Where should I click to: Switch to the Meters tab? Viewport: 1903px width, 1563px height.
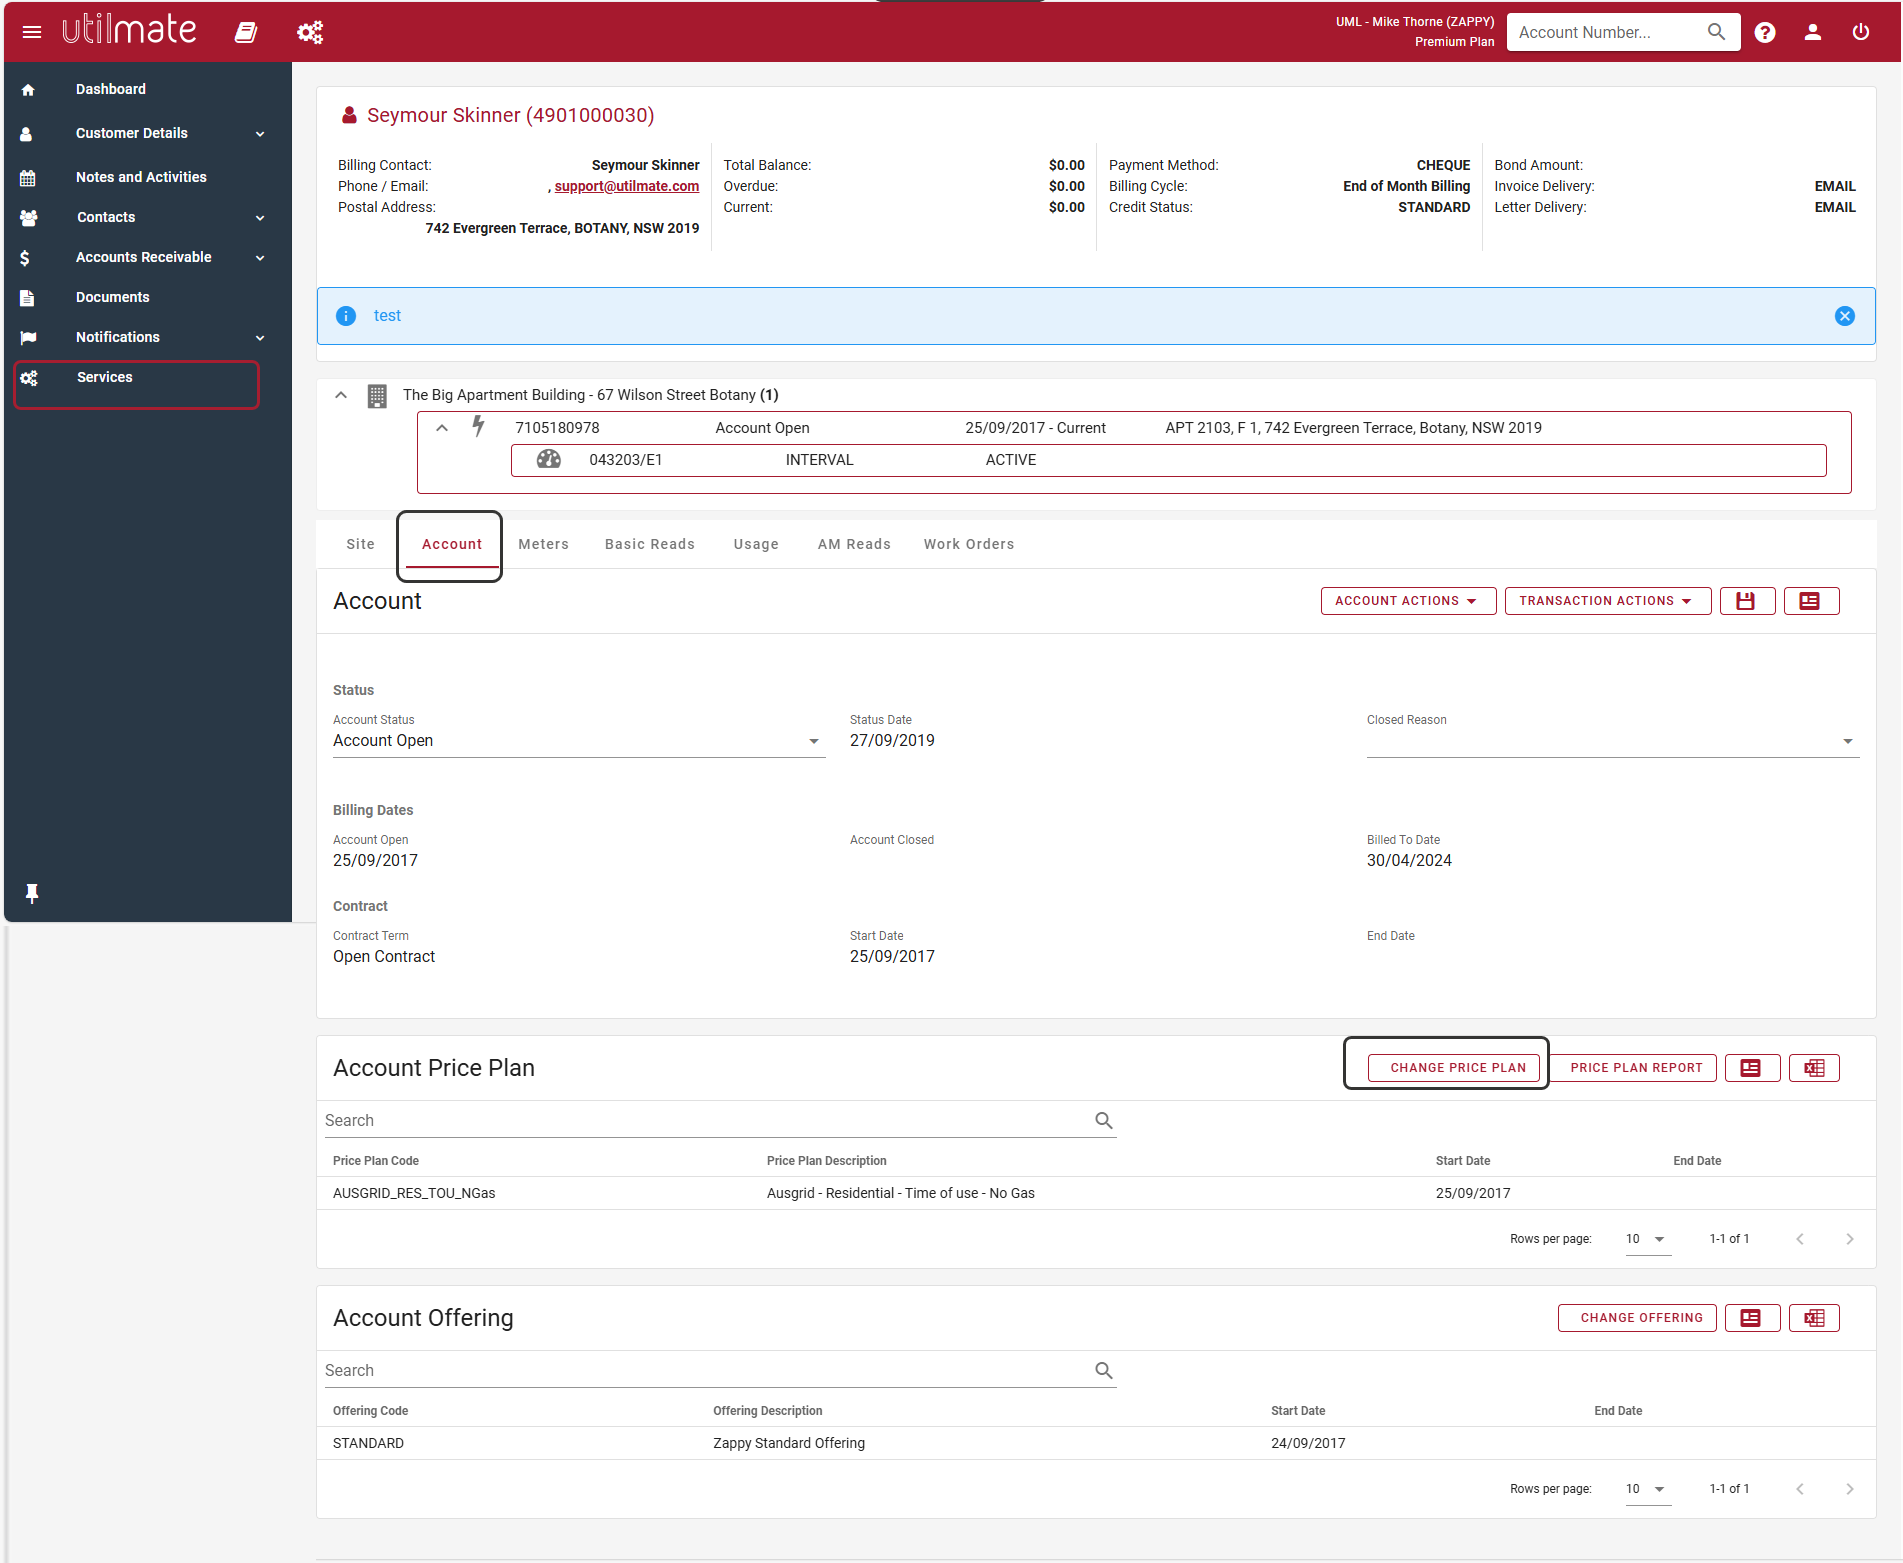click(543, 544)
